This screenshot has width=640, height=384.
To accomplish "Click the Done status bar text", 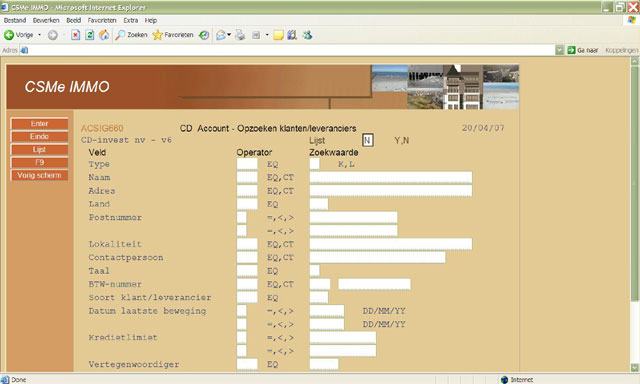I will point(19,380).
